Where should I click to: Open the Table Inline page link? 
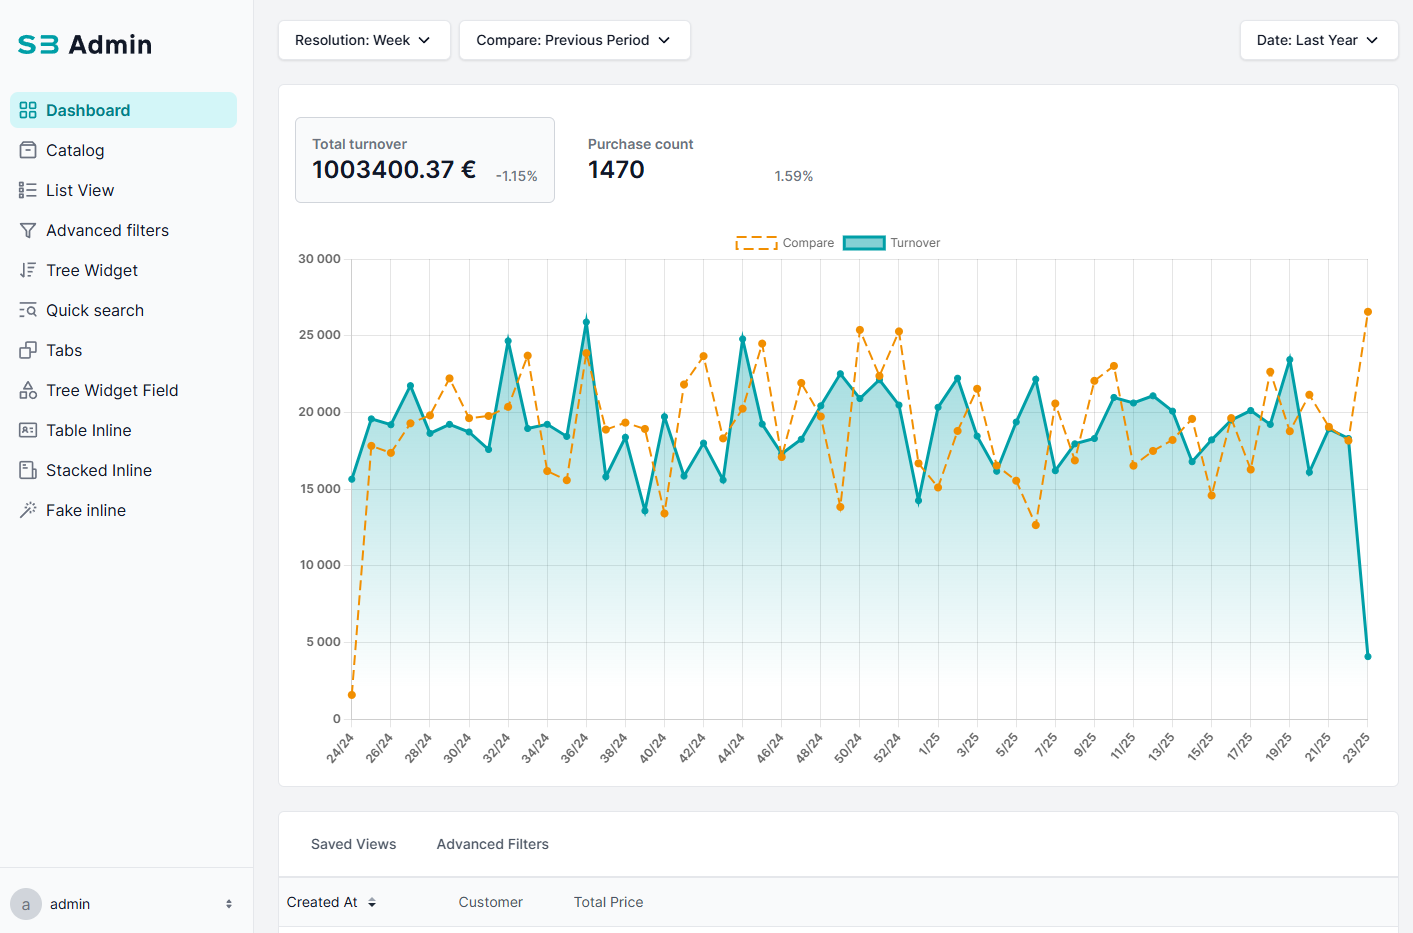pos(89,430)
